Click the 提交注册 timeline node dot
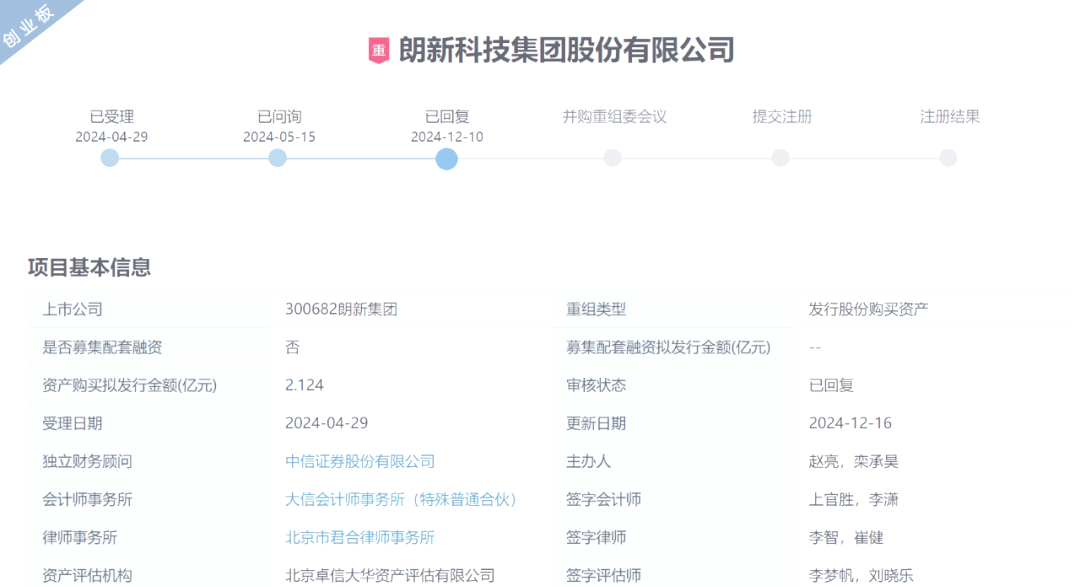The image size is (1080, 587). pyautogui.click(x=780, y=158)
